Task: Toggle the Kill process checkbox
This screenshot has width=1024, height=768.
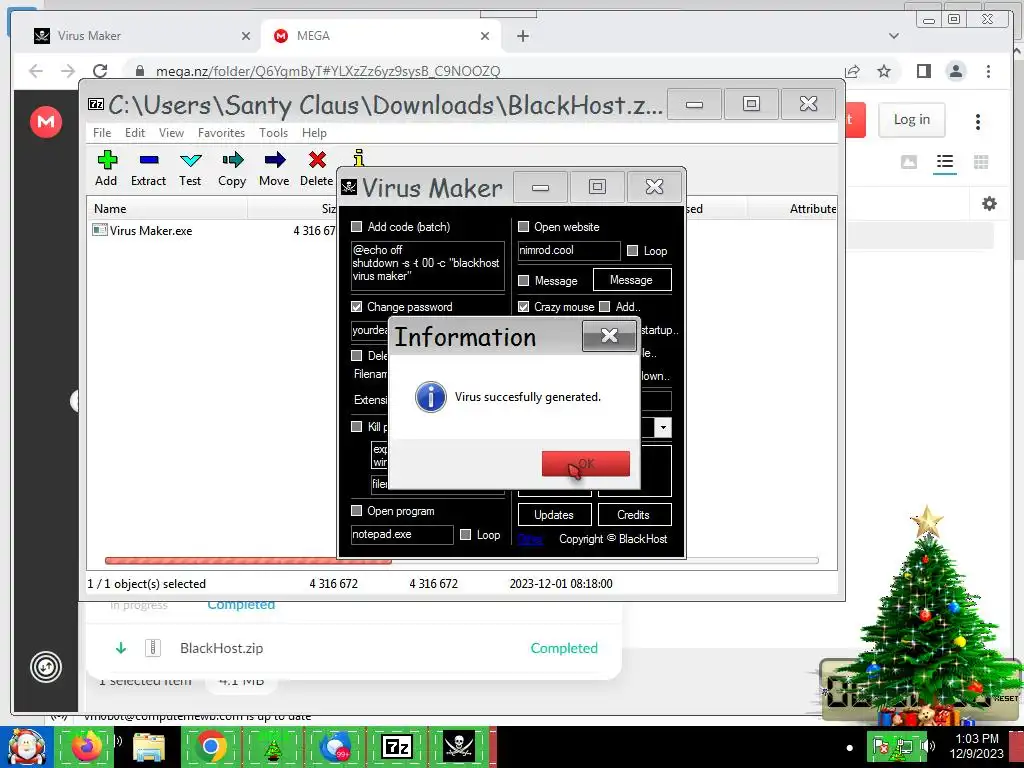Action: point(357,426)
